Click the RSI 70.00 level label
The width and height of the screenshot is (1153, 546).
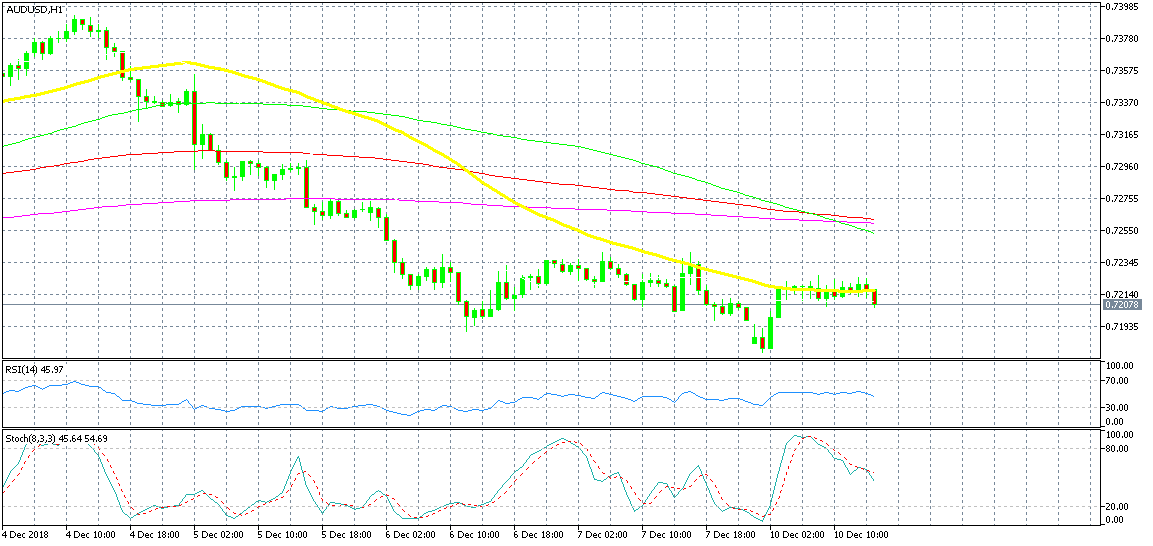pos(1115,381)
